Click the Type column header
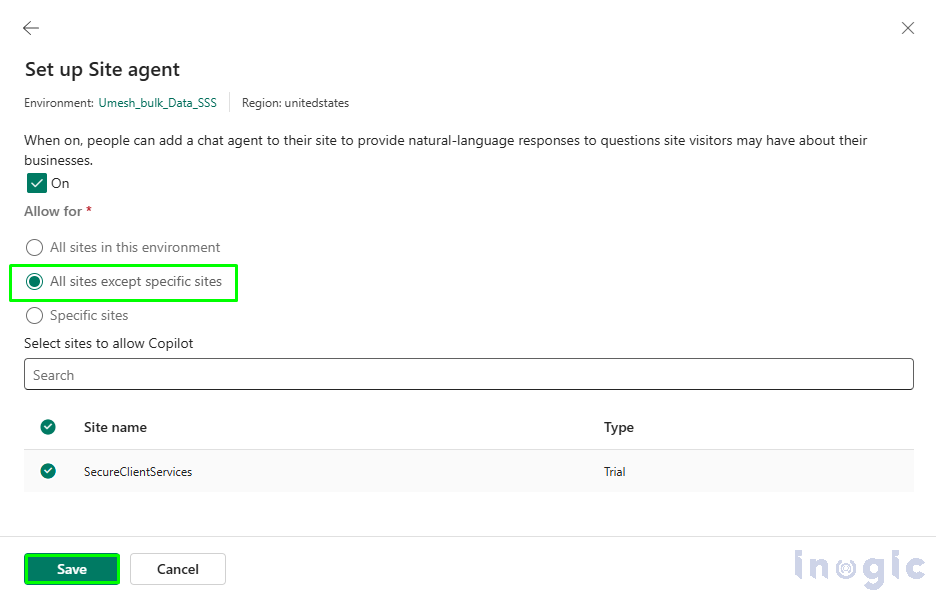This screenshot has width=936, height=601. 618,427
